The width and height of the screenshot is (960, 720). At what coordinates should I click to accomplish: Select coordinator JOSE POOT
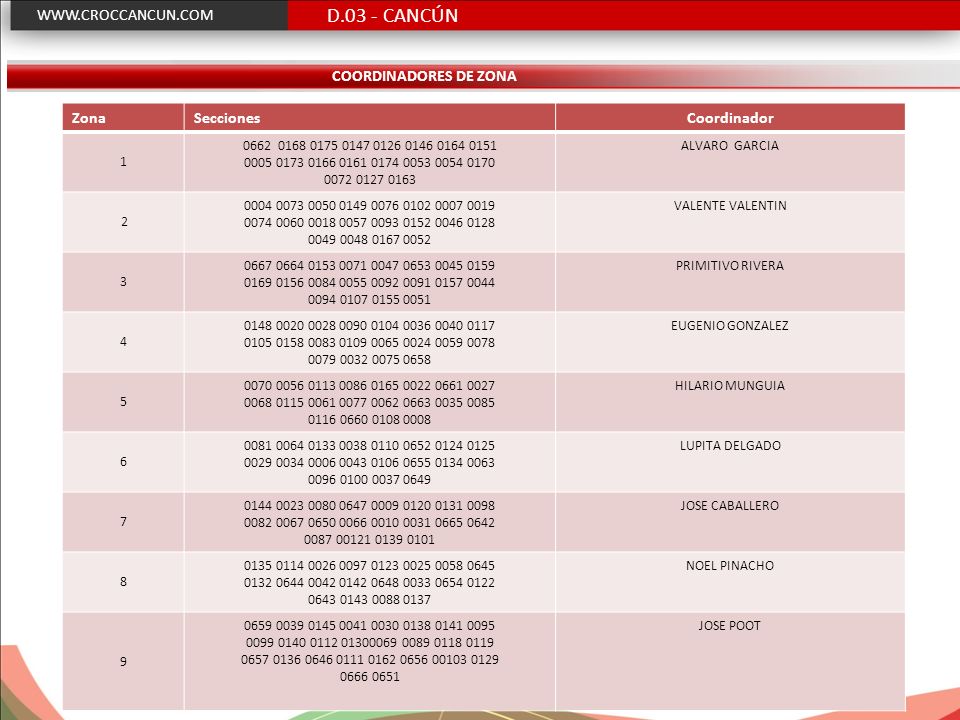click(730, 626)
